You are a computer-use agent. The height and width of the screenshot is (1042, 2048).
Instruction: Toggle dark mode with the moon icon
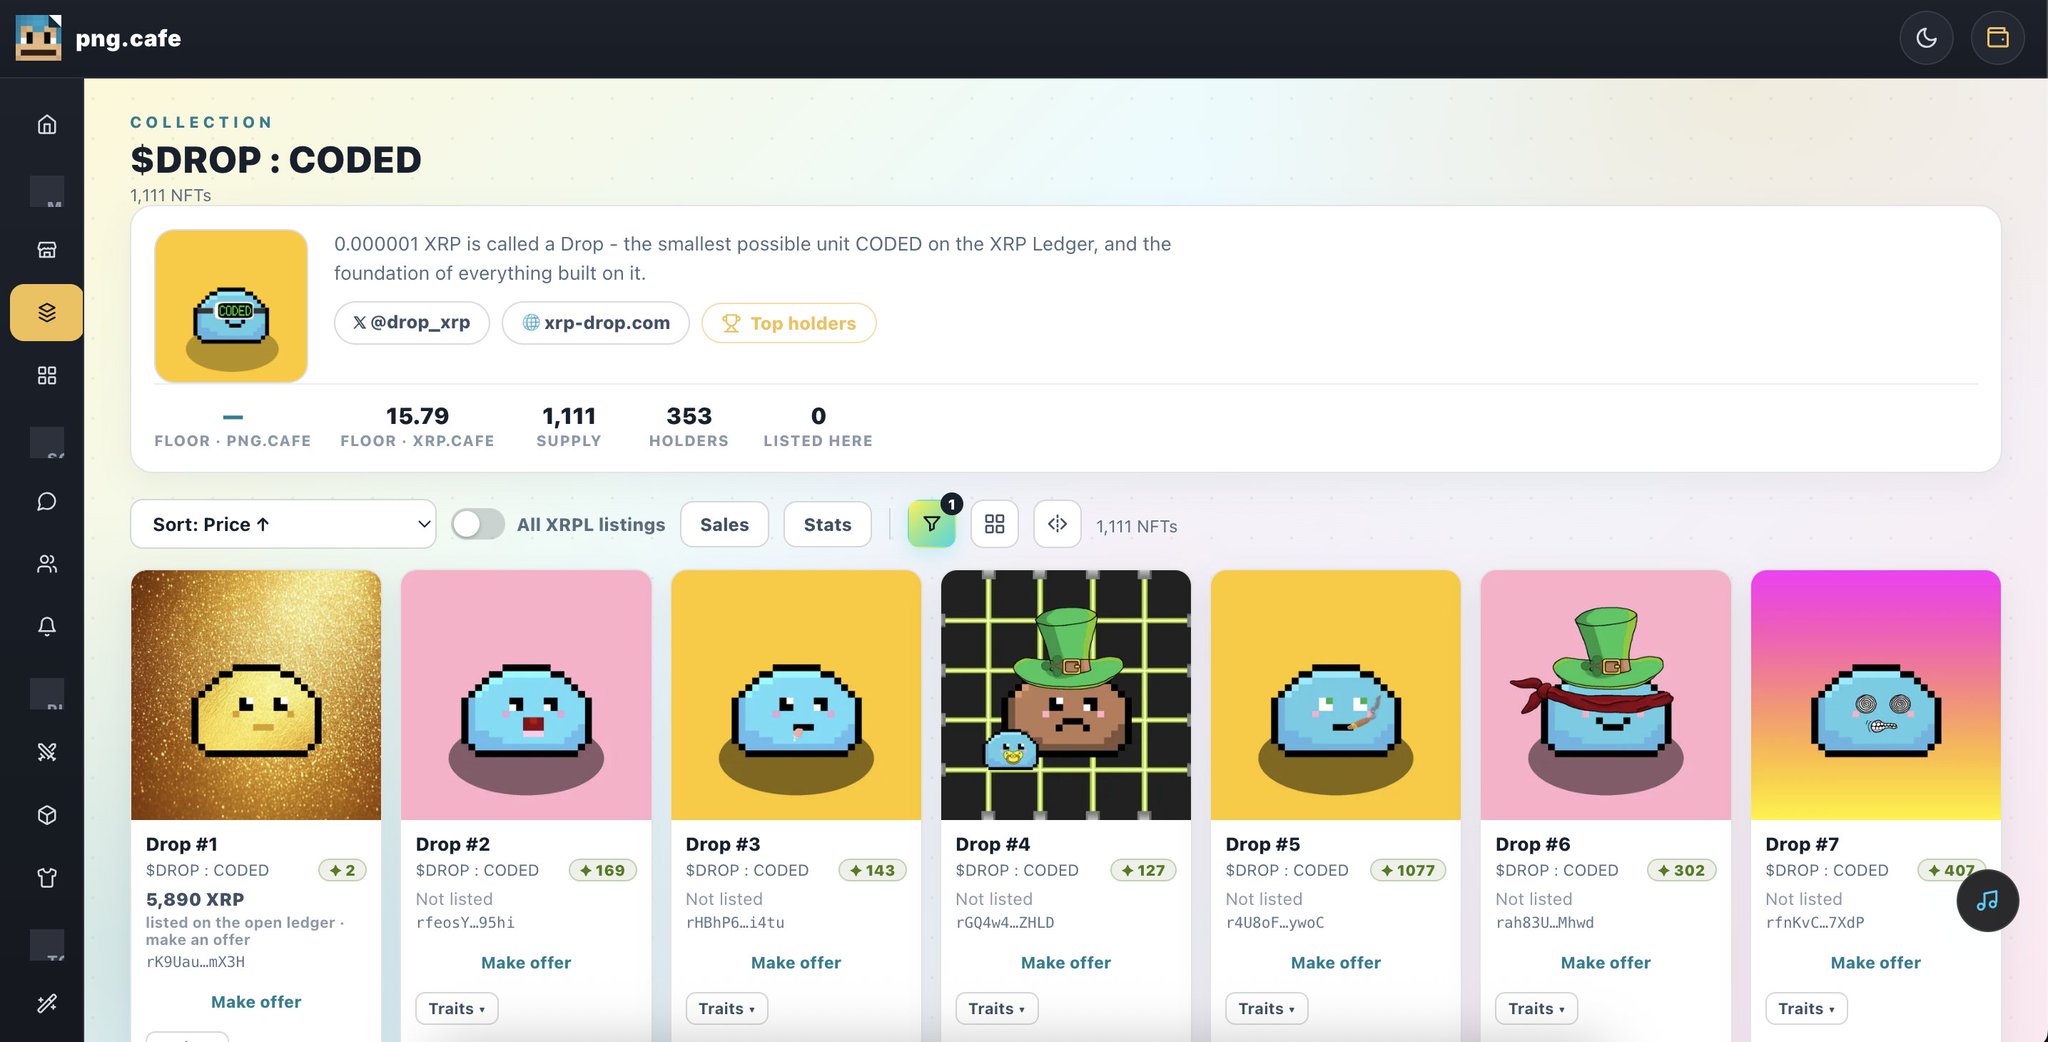(1926, 38)
